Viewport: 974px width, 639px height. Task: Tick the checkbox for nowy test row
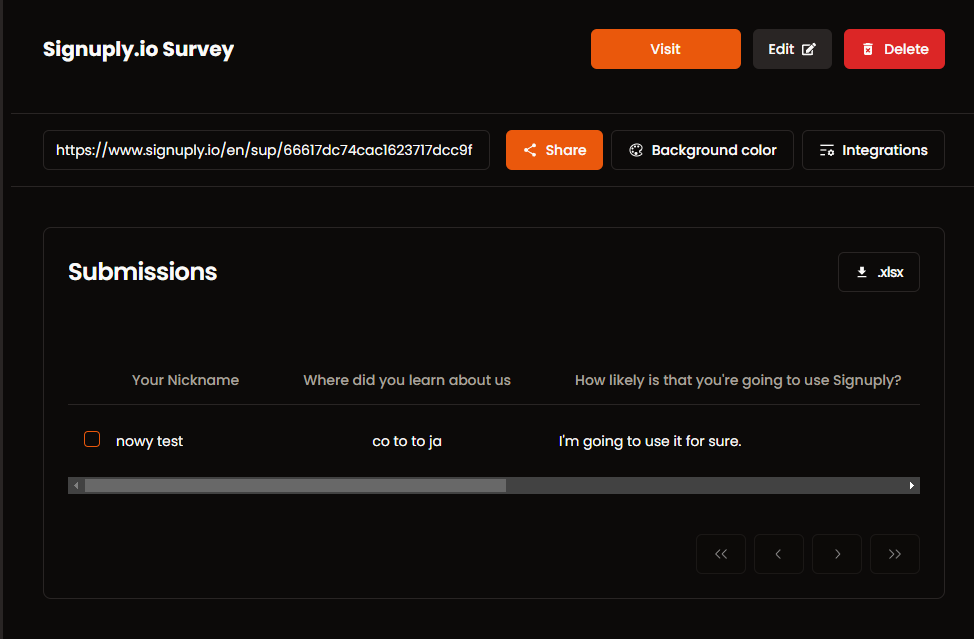coord(92,439)
